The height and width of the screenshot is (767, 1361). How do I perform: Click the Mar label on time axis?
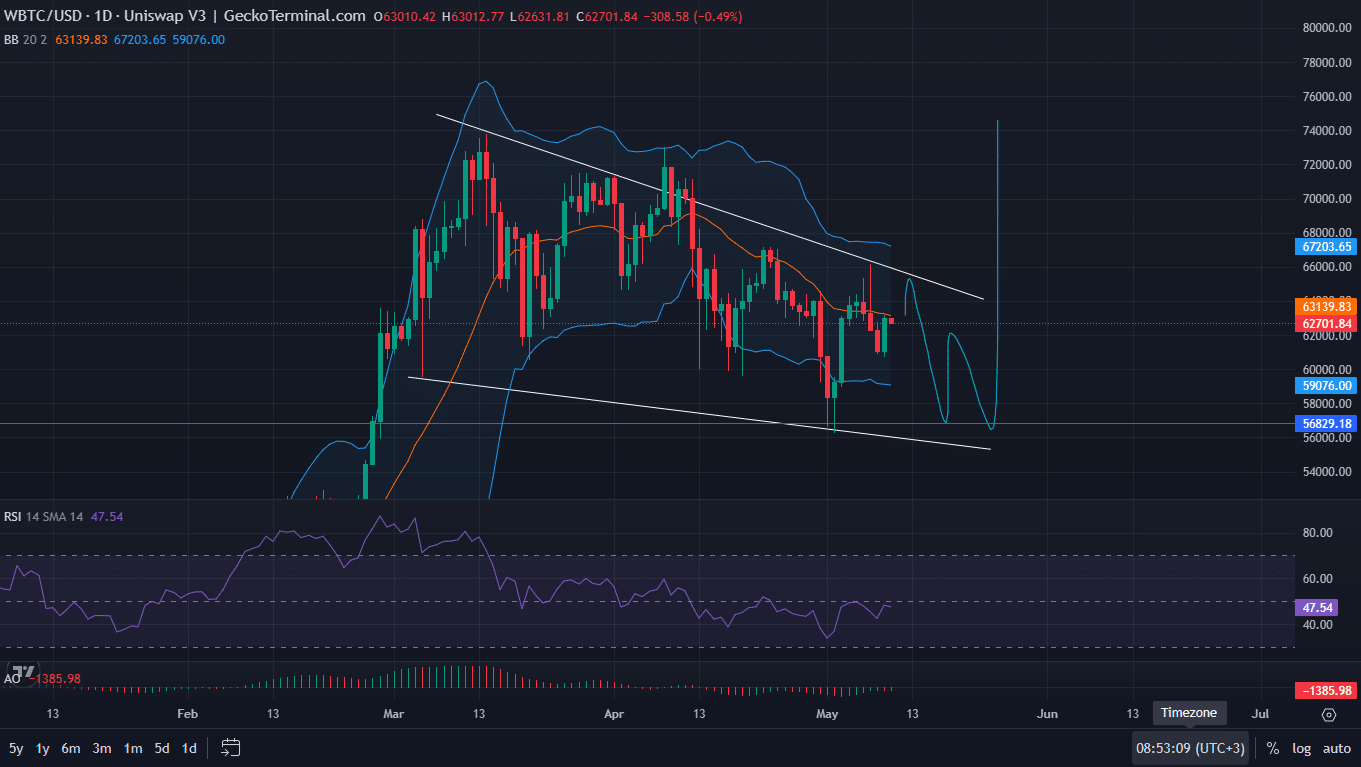pyautogui.click(x=394, y=714)
